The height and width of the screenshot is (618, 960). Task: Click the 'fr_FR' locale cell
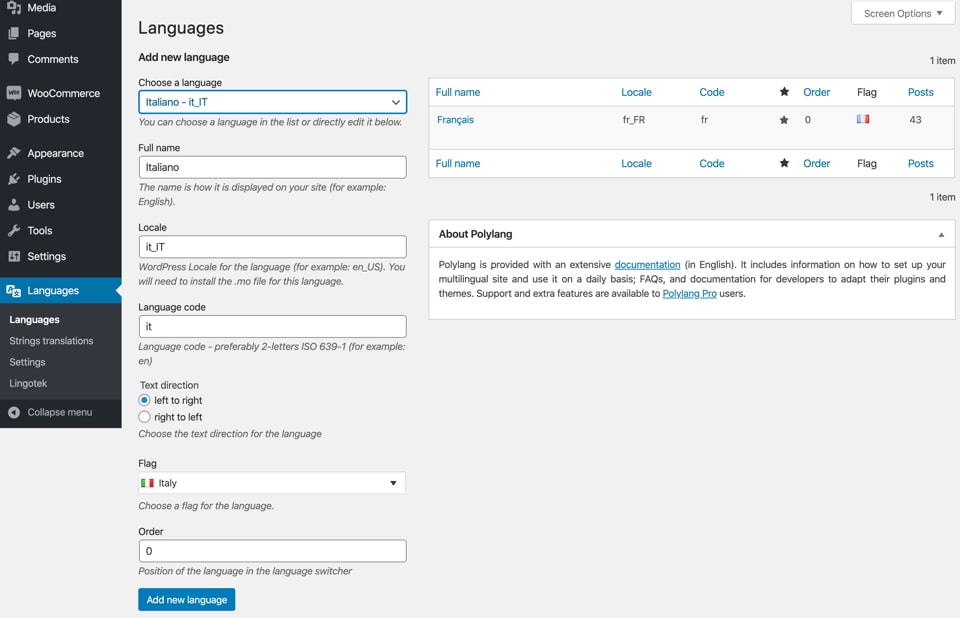point(634,120)
